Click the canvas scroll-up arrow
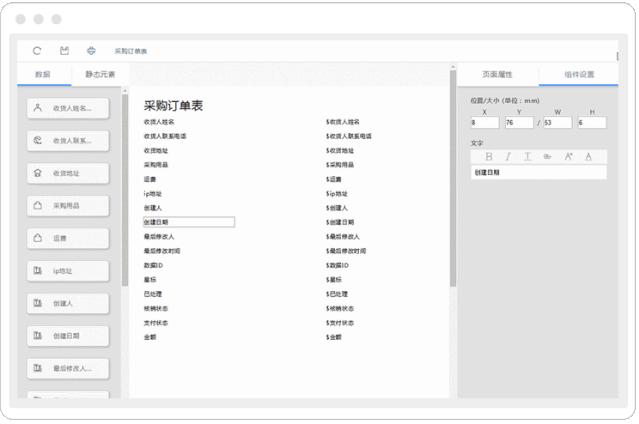This screenshot has height=424, width=639. (453, 66)
